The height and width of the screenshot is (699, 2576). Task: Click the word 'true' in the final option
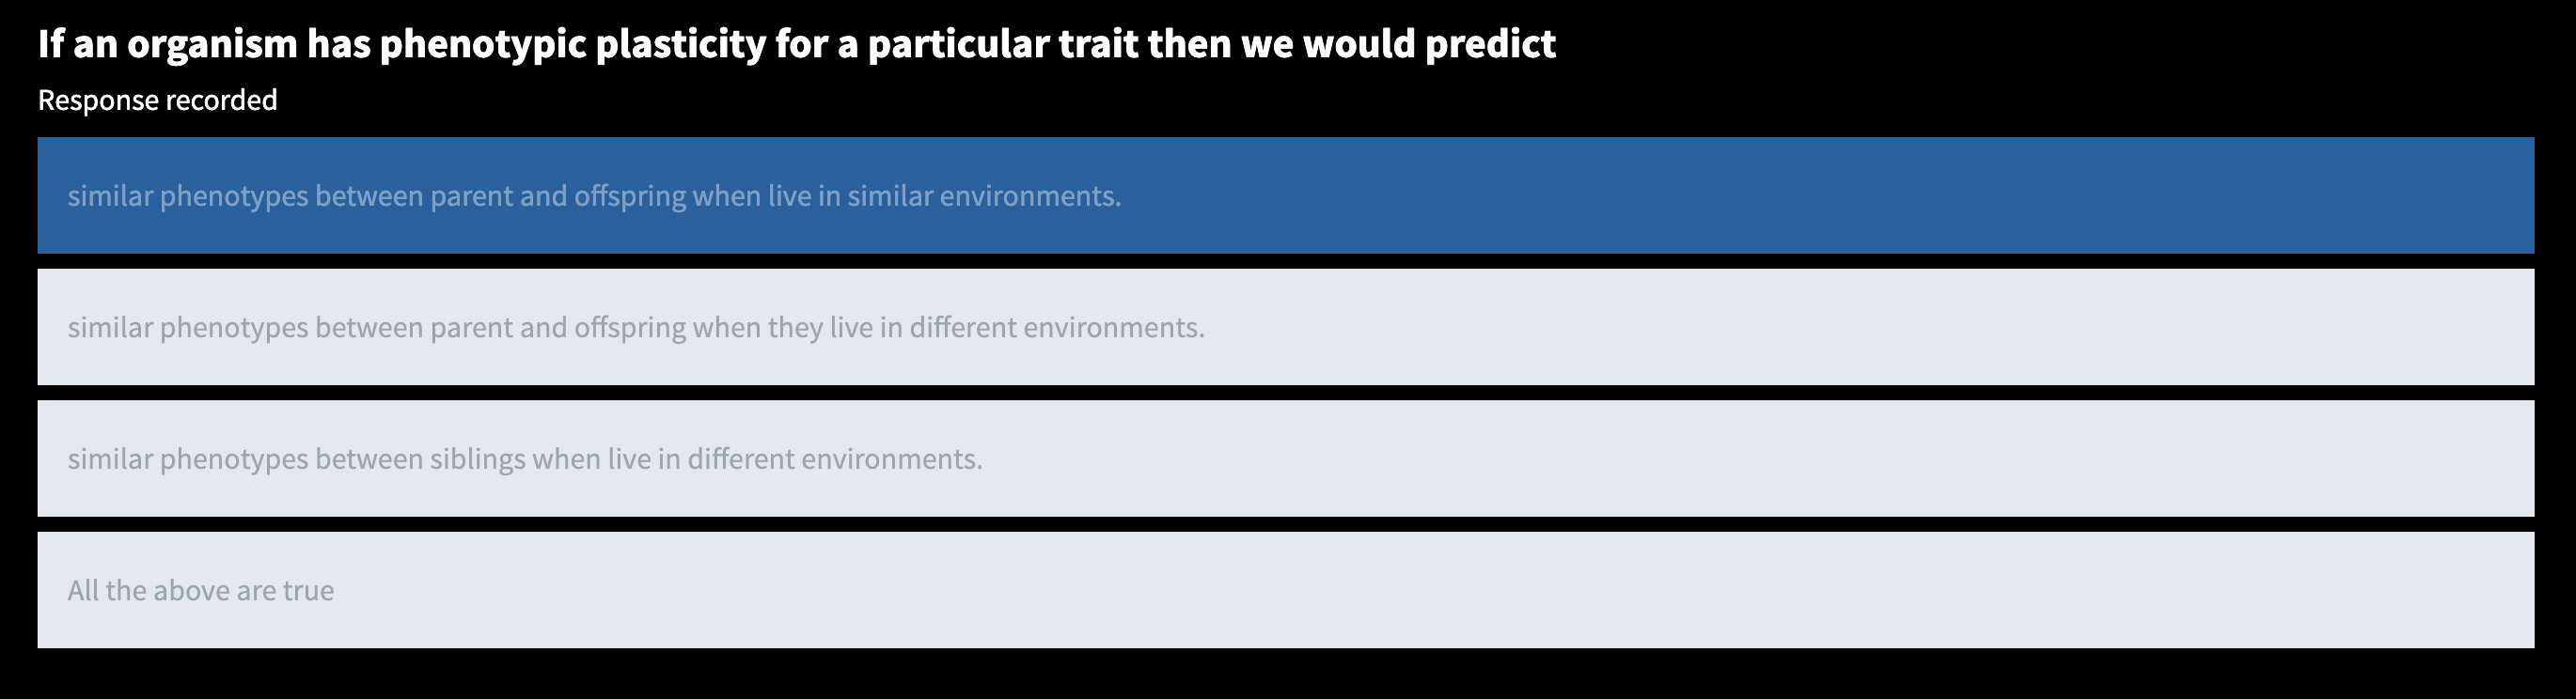coord(308,591)
